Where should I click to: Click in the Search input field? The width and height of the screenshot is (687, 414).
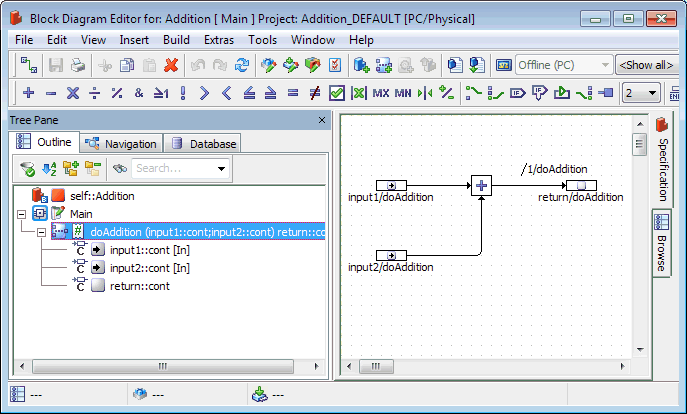click(x=174, y=169)
